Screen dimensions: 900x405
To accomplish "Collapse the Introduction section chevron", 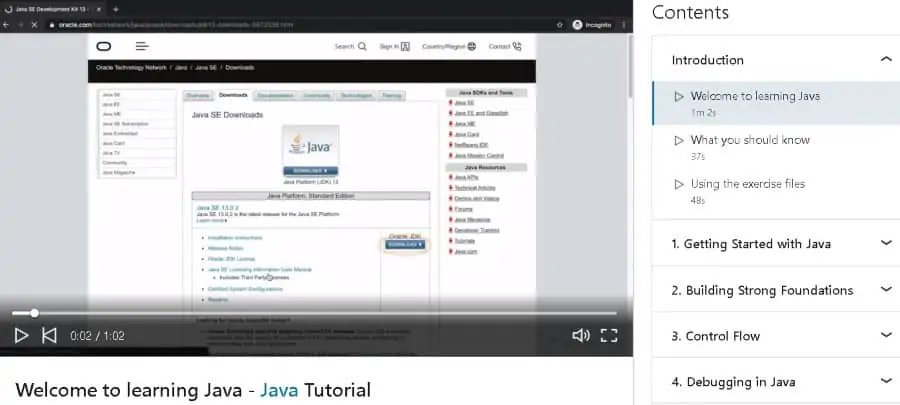I will click(x=886, y=59).
